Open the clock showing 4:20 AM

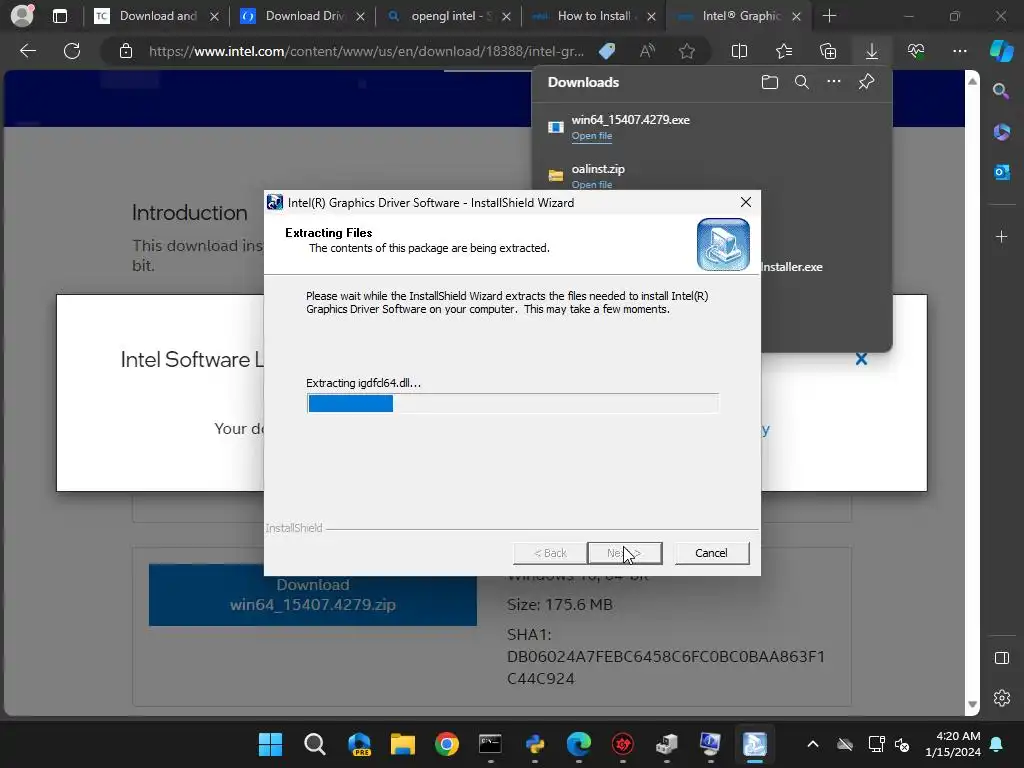pos(953,744)
